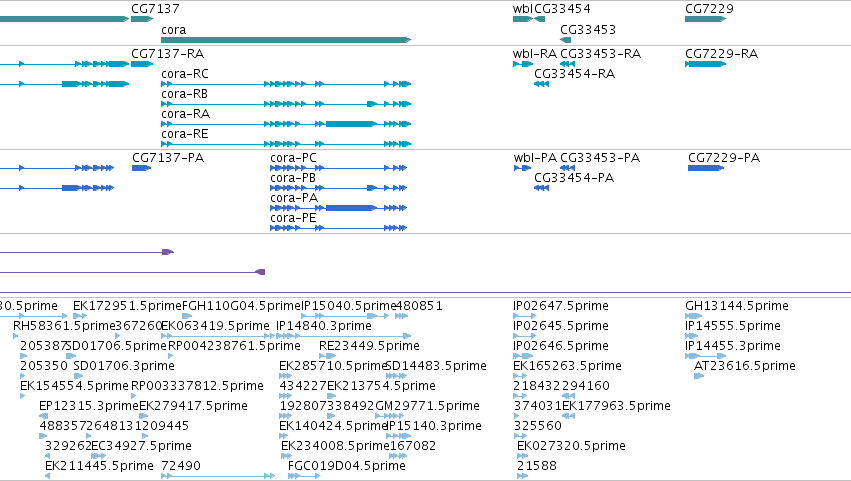This screenshot has width=851, height=481.
Task: Select EST IP02645.5prime
Action: point(561,326)
